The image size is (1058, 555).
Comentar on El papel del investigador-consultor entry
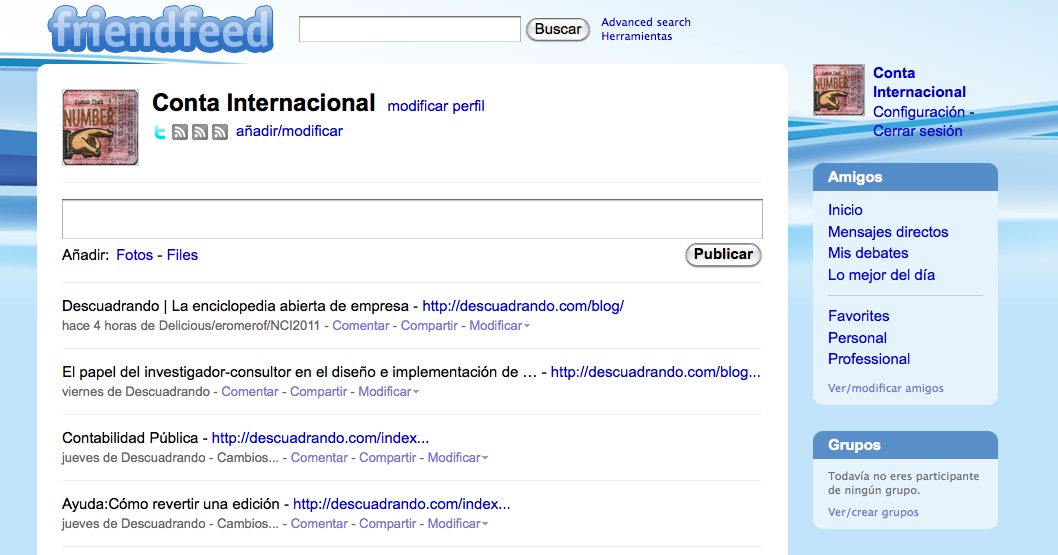[x=250, y=392]
